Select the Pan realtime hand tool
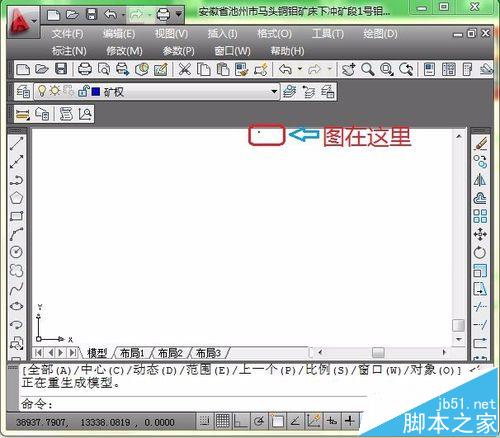 (x=349, y=69)
